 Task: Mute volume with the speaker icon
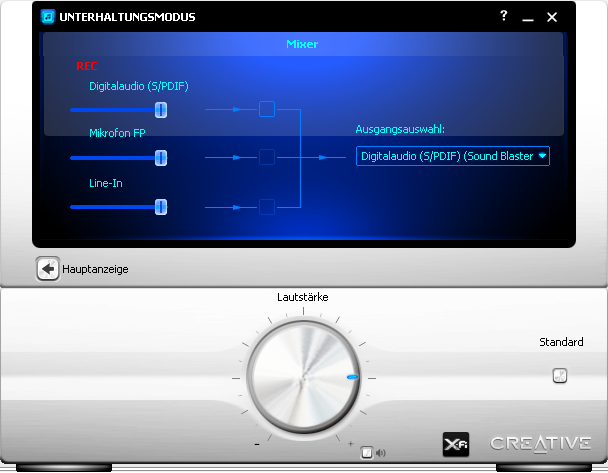click(x=381, y=453)
